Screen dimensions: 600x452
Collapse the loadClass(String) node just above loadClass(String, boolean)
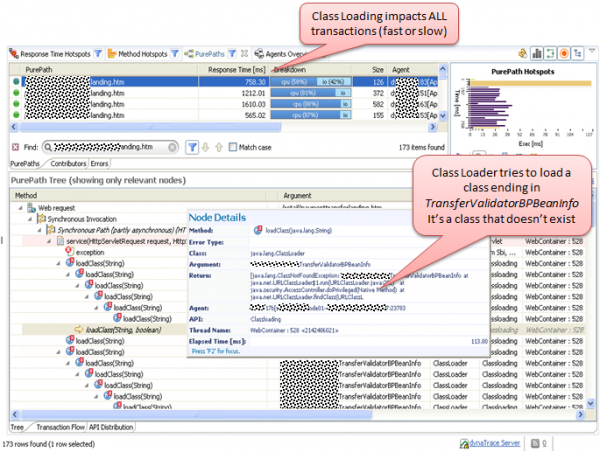96,308
